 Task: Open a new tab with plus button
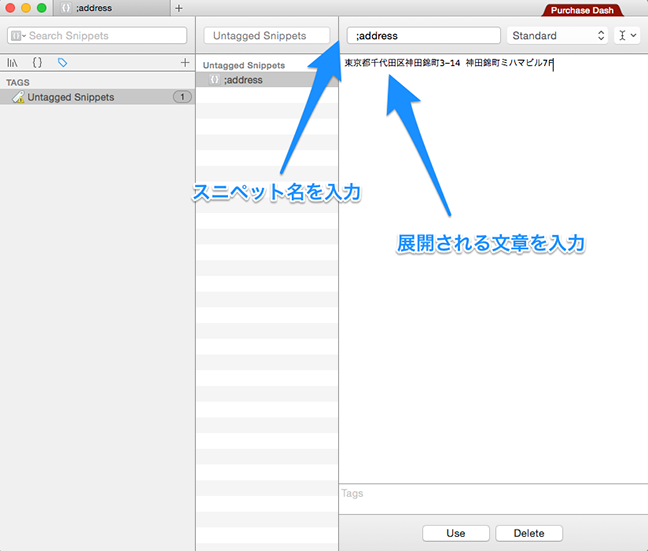179,8
